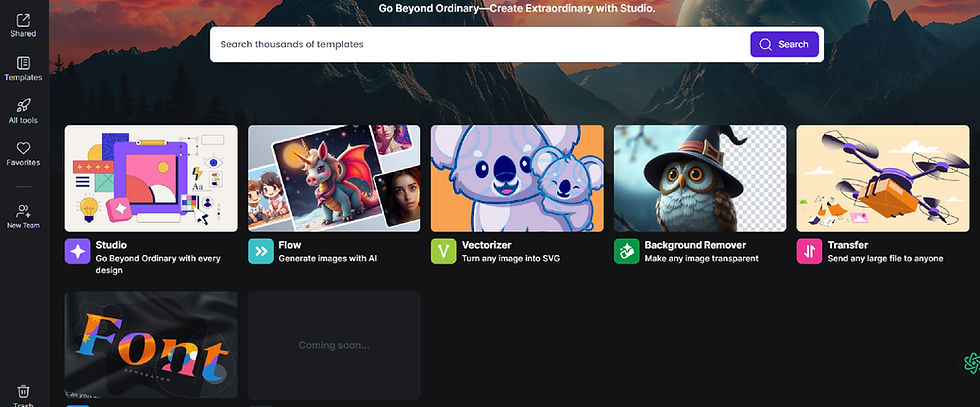Click the Transfer title text
980x407 pixels.
pos(848,245)
